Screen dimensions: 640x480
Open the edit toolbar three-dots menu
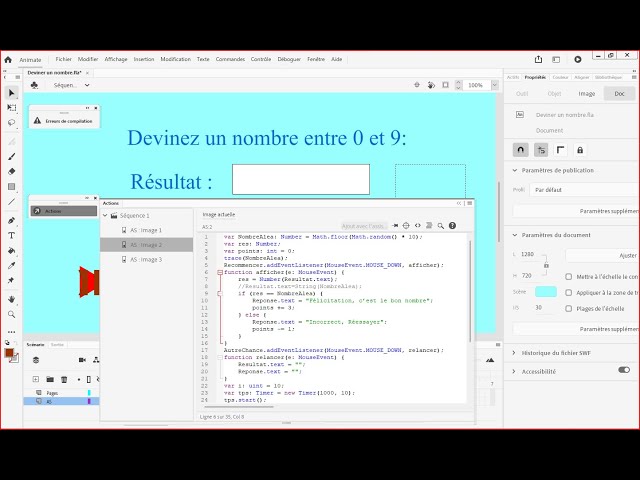[11, 331]
